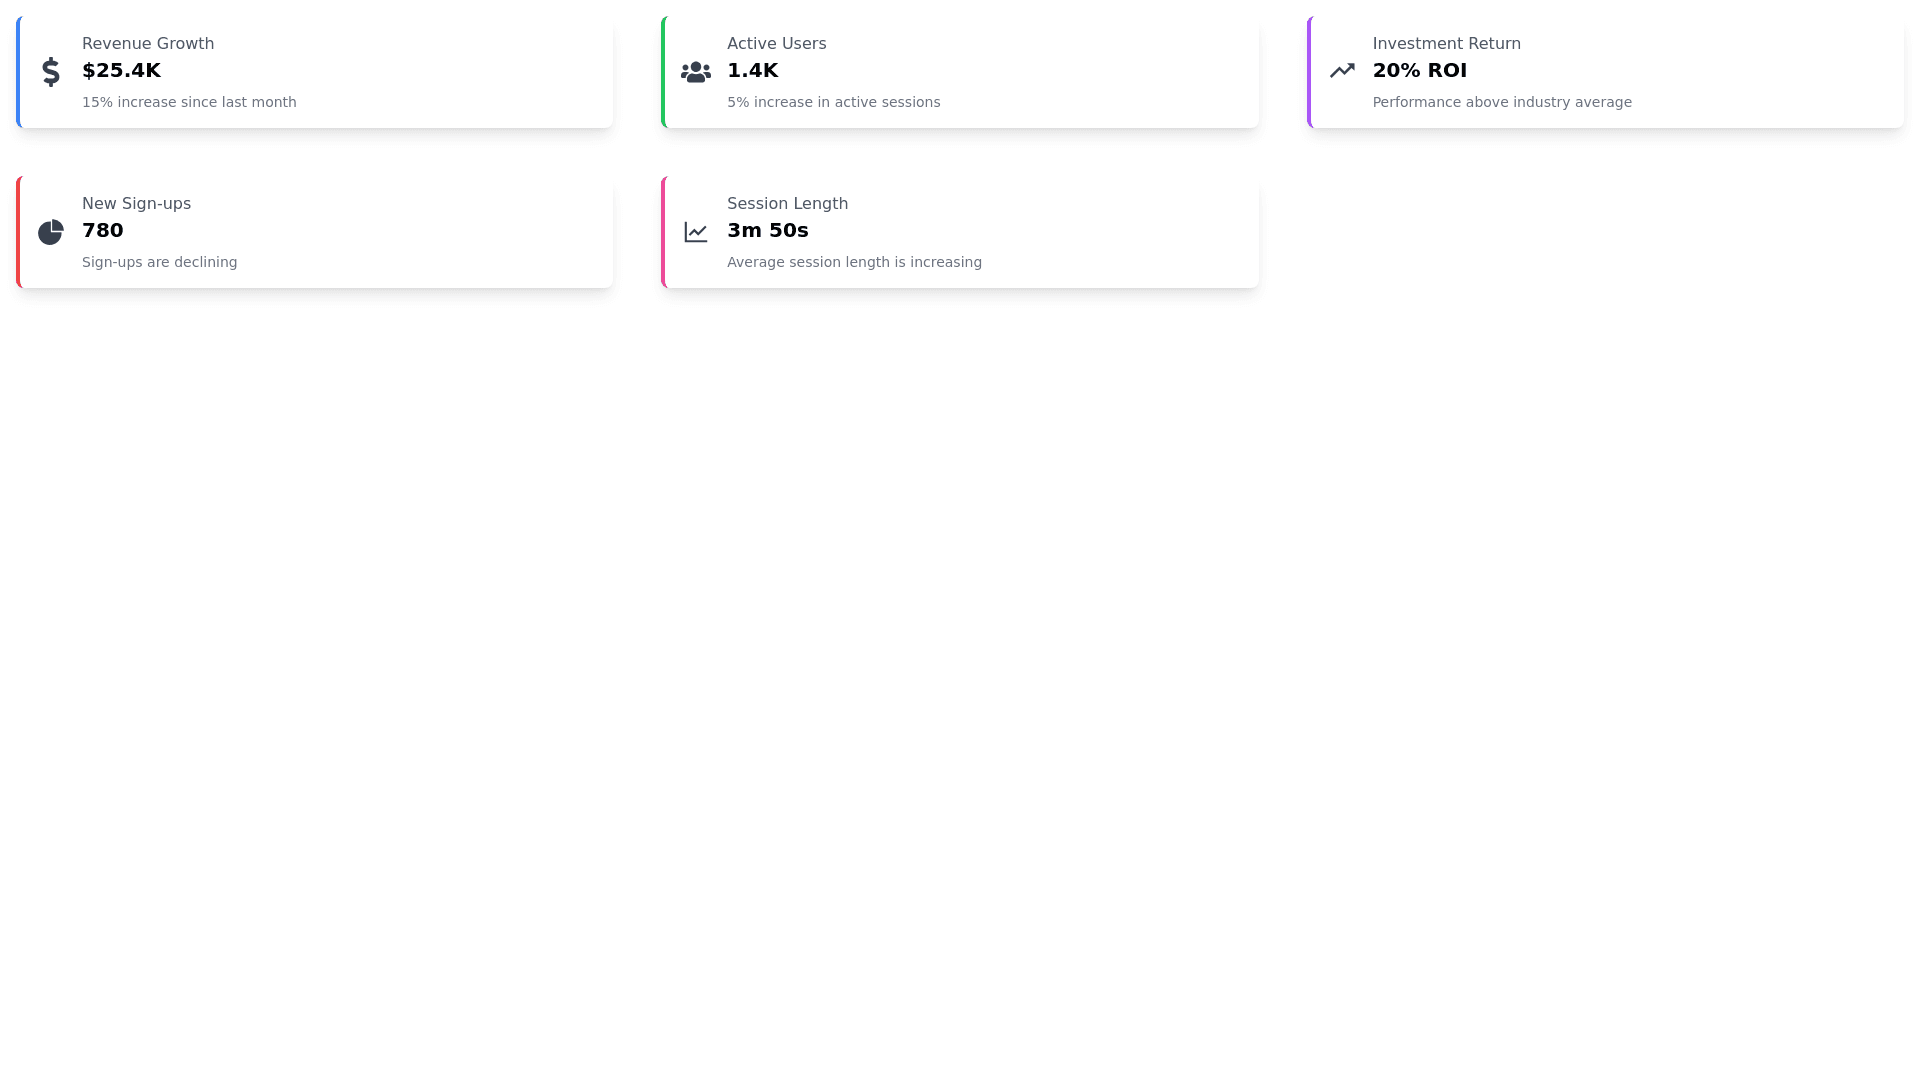Click the Active Users group icon
This screenshot has width=1920, height=1080.
(696, 72)
